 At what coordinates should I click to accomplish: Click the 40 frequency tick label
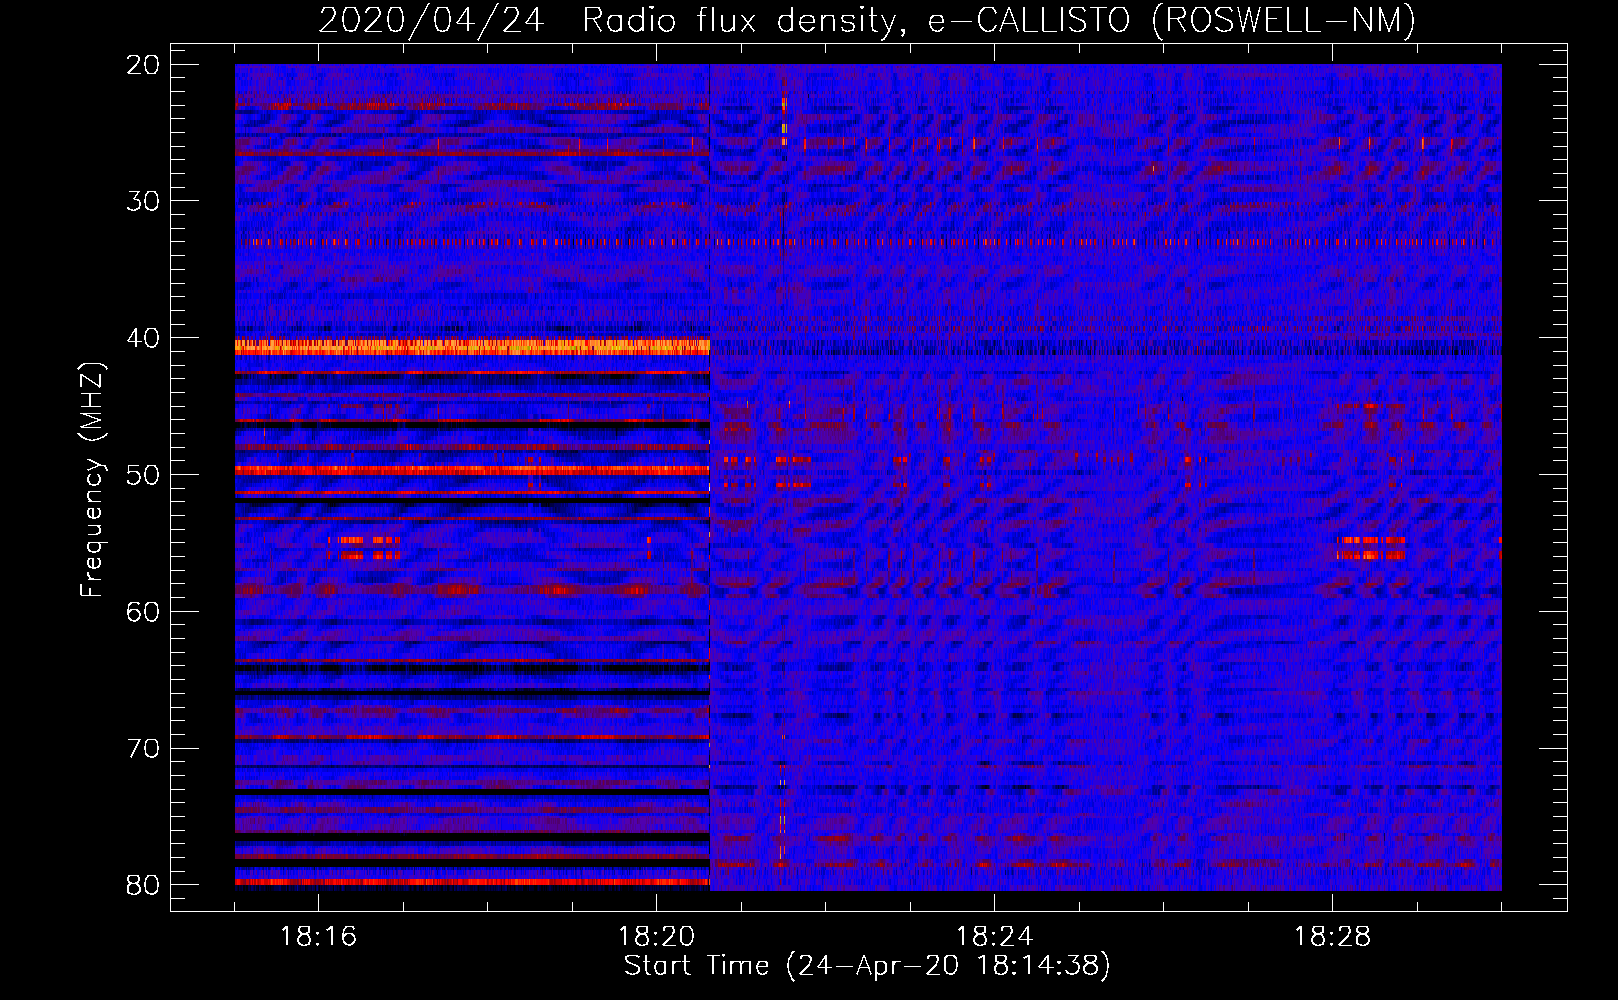coord(144,338)
